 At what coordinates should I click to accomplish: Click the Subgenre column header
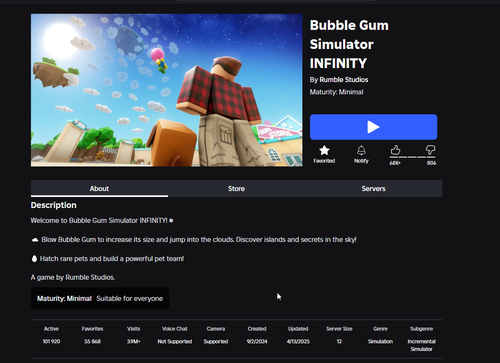click(421, 329)
